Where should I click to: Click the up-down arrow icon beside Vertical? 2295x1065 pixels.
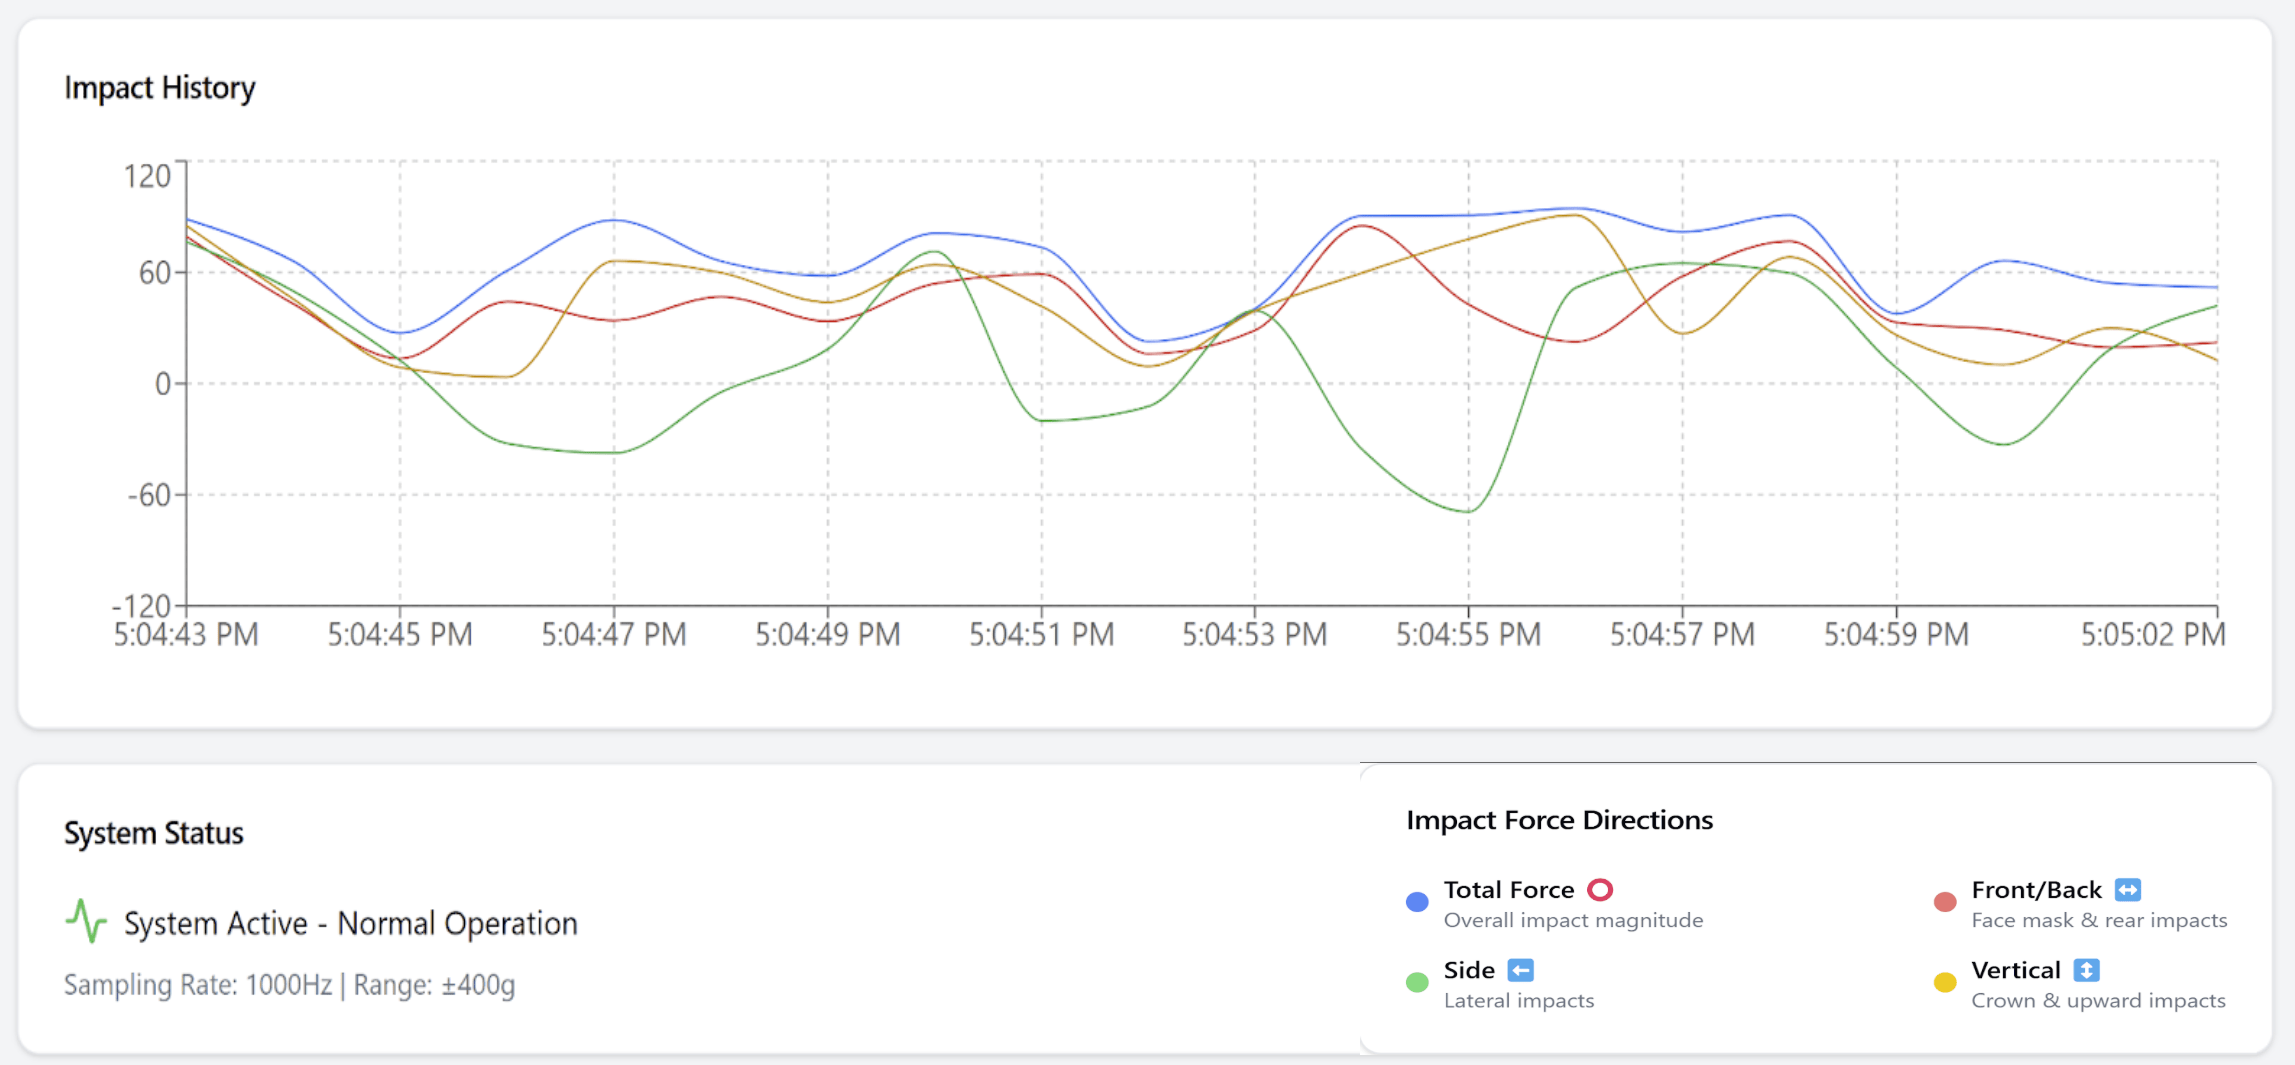2086,970
